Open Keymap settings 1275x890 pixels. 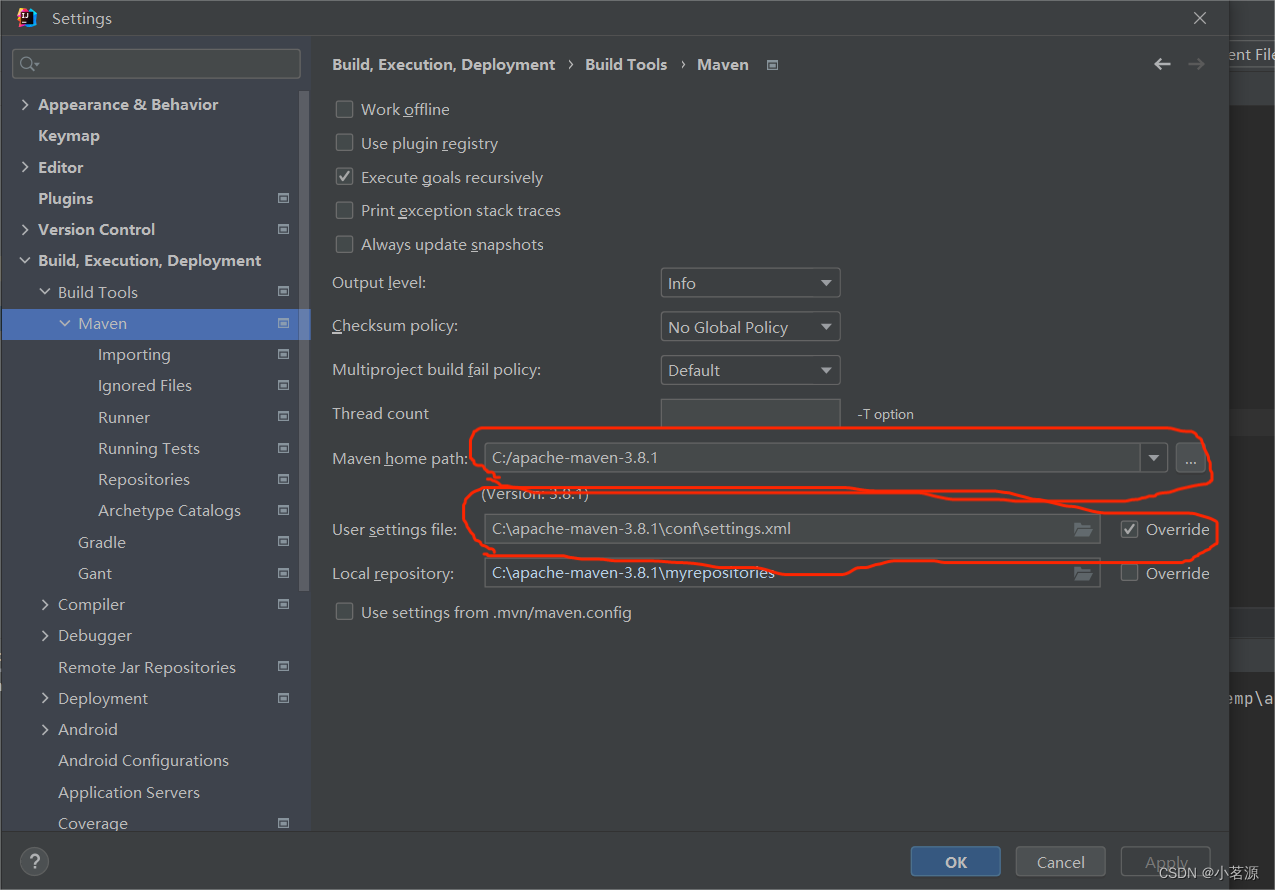click(69, 135)
